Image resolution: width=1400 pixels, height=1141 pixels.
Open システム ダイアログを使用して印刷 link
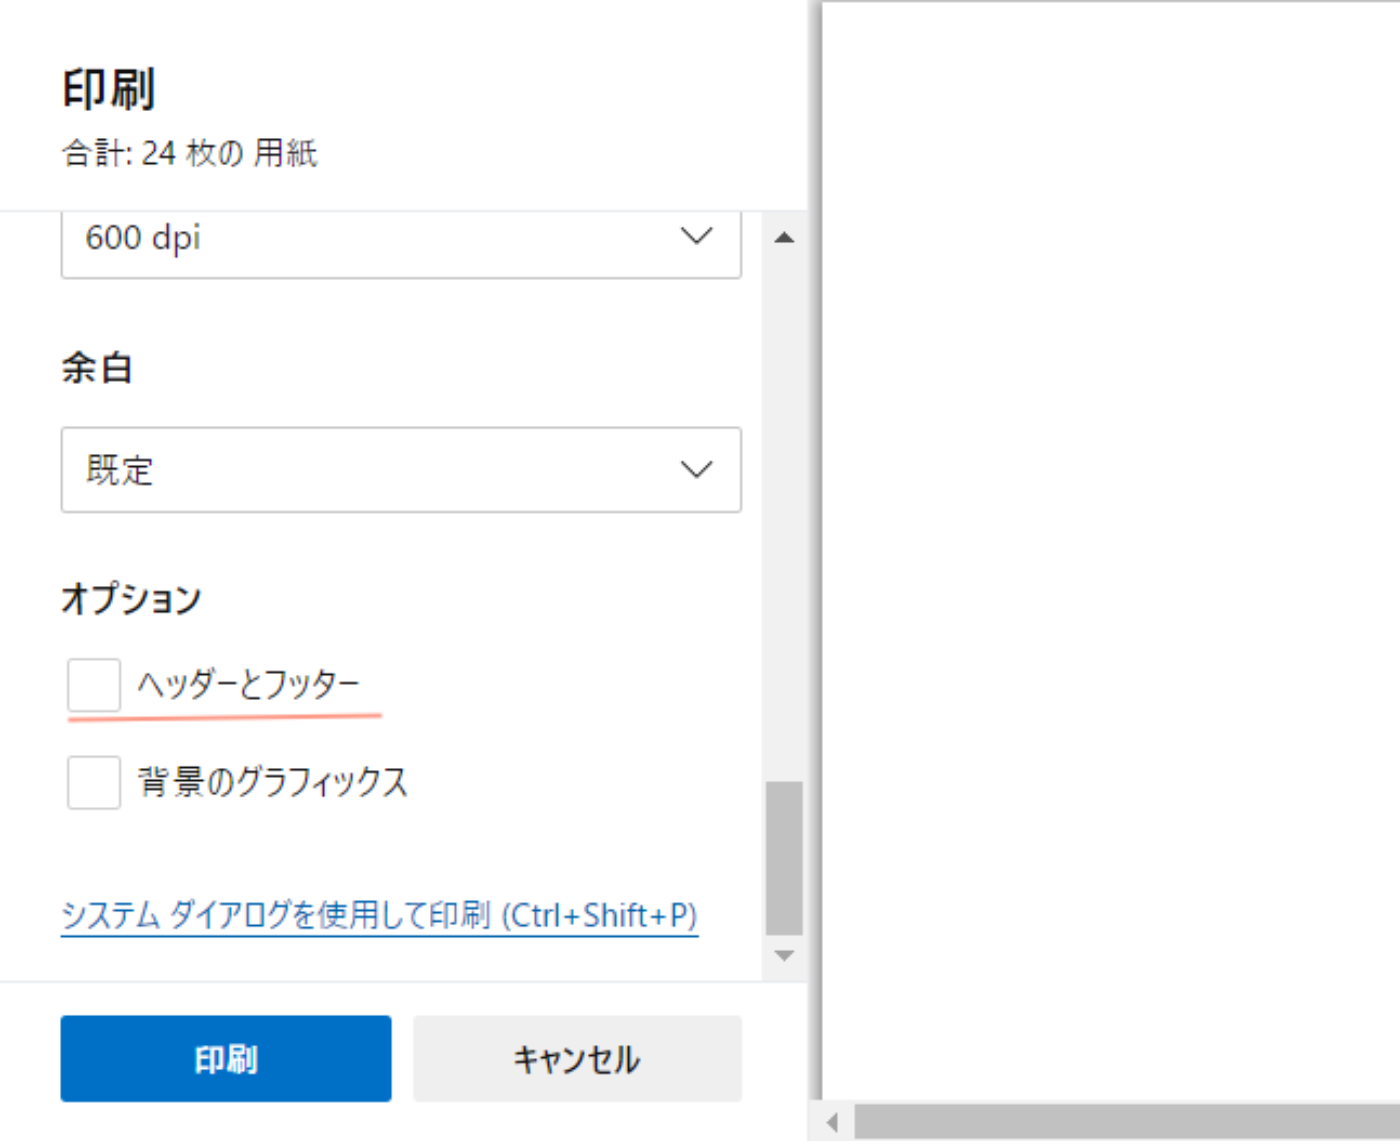379,915
